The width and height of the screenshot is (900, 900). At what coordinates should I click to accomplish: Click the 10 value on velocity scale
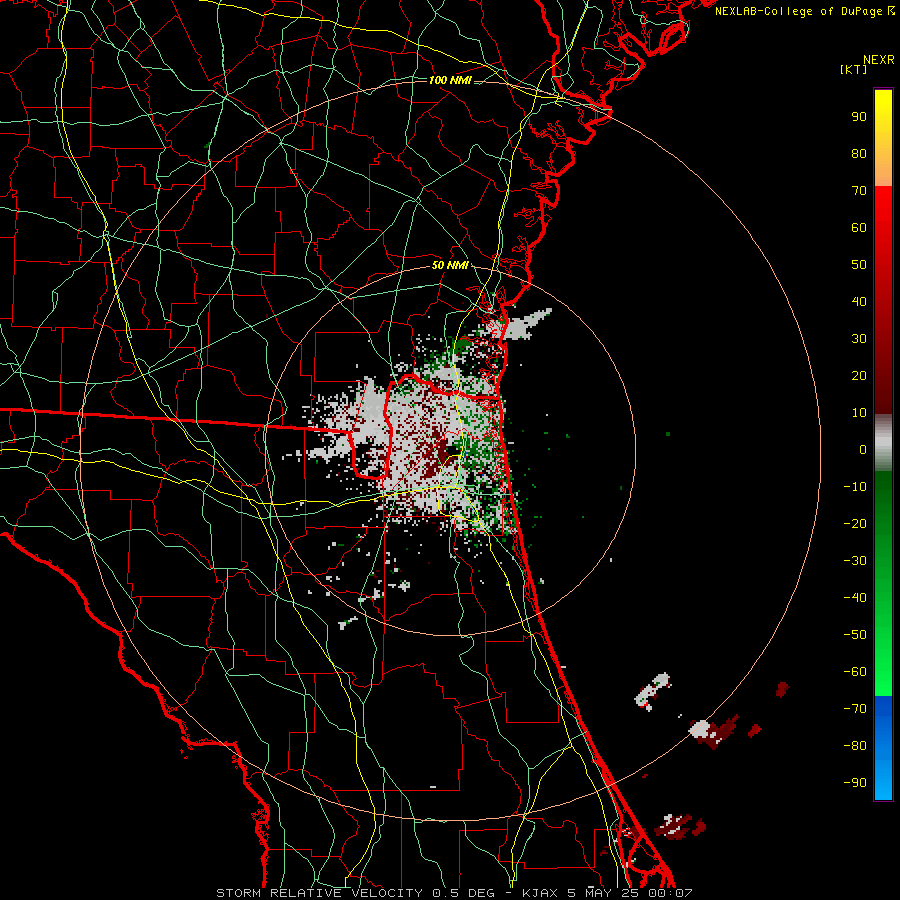(859, 413)
